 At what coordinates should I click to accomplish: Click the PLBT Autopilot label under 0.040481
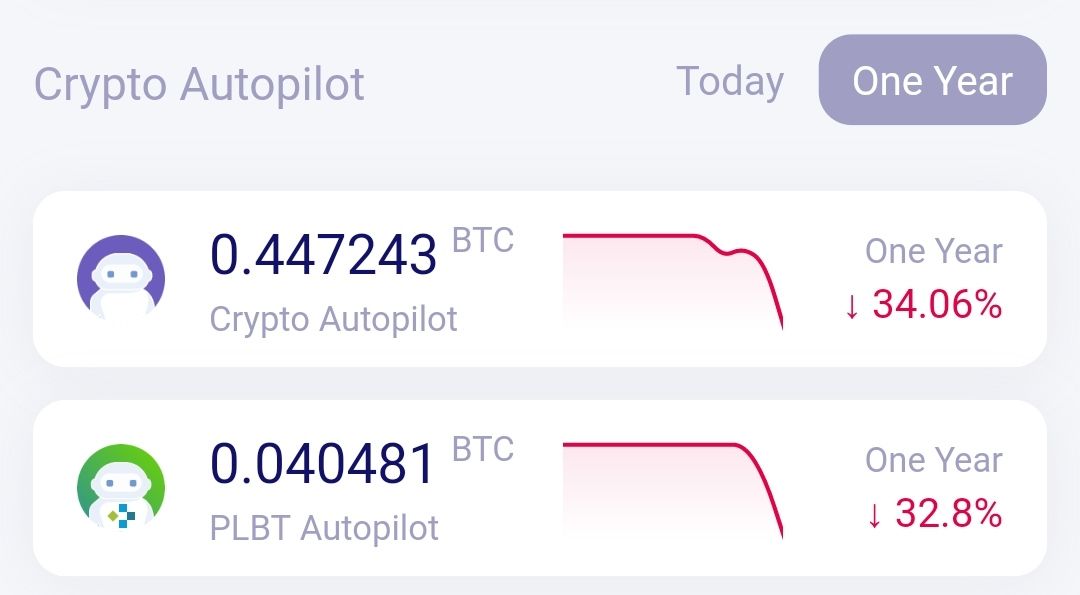click(324, 528)
